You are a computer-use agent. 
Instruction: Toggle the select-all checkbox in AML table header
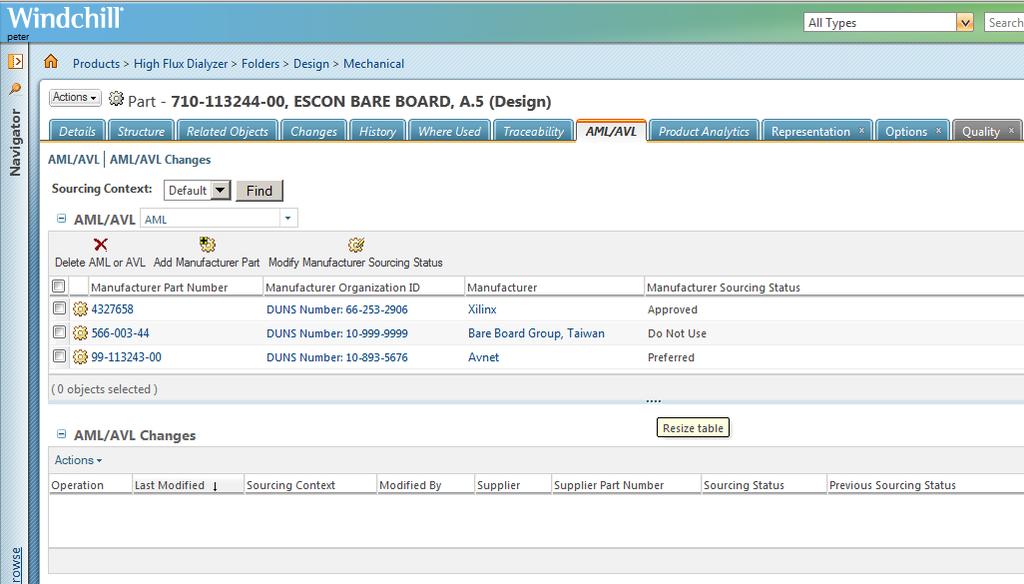click(x=59, y=285)
